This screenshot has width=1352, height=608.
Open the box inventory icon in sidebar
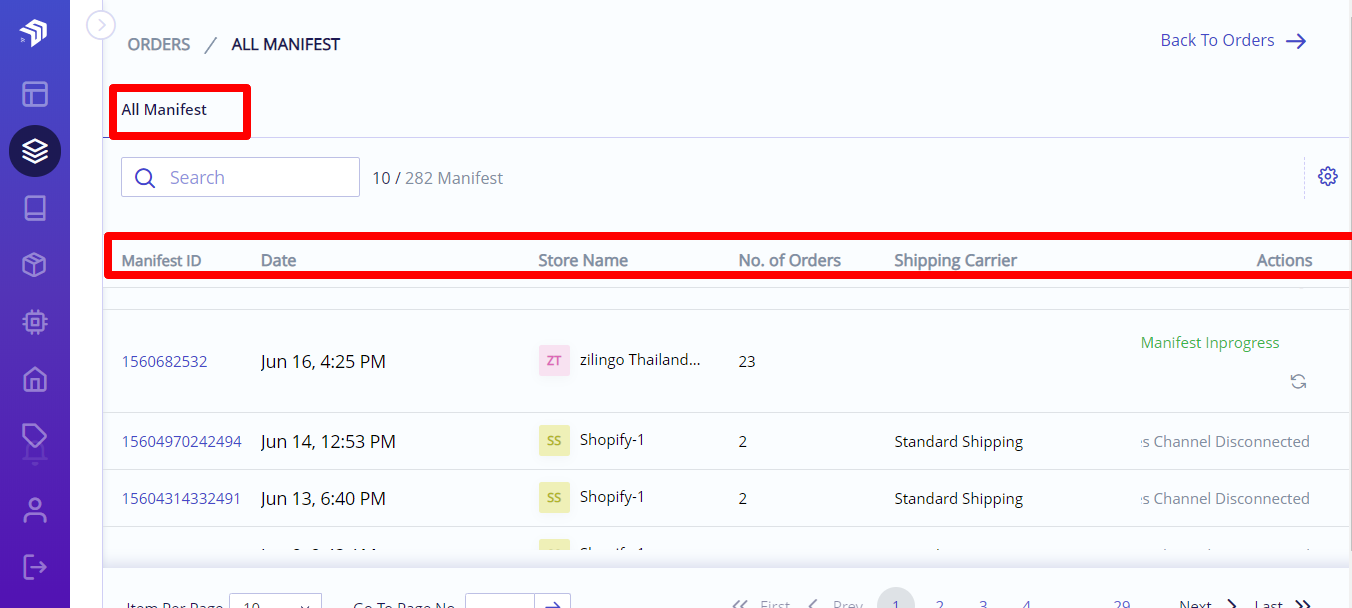[x=35, y=265]
